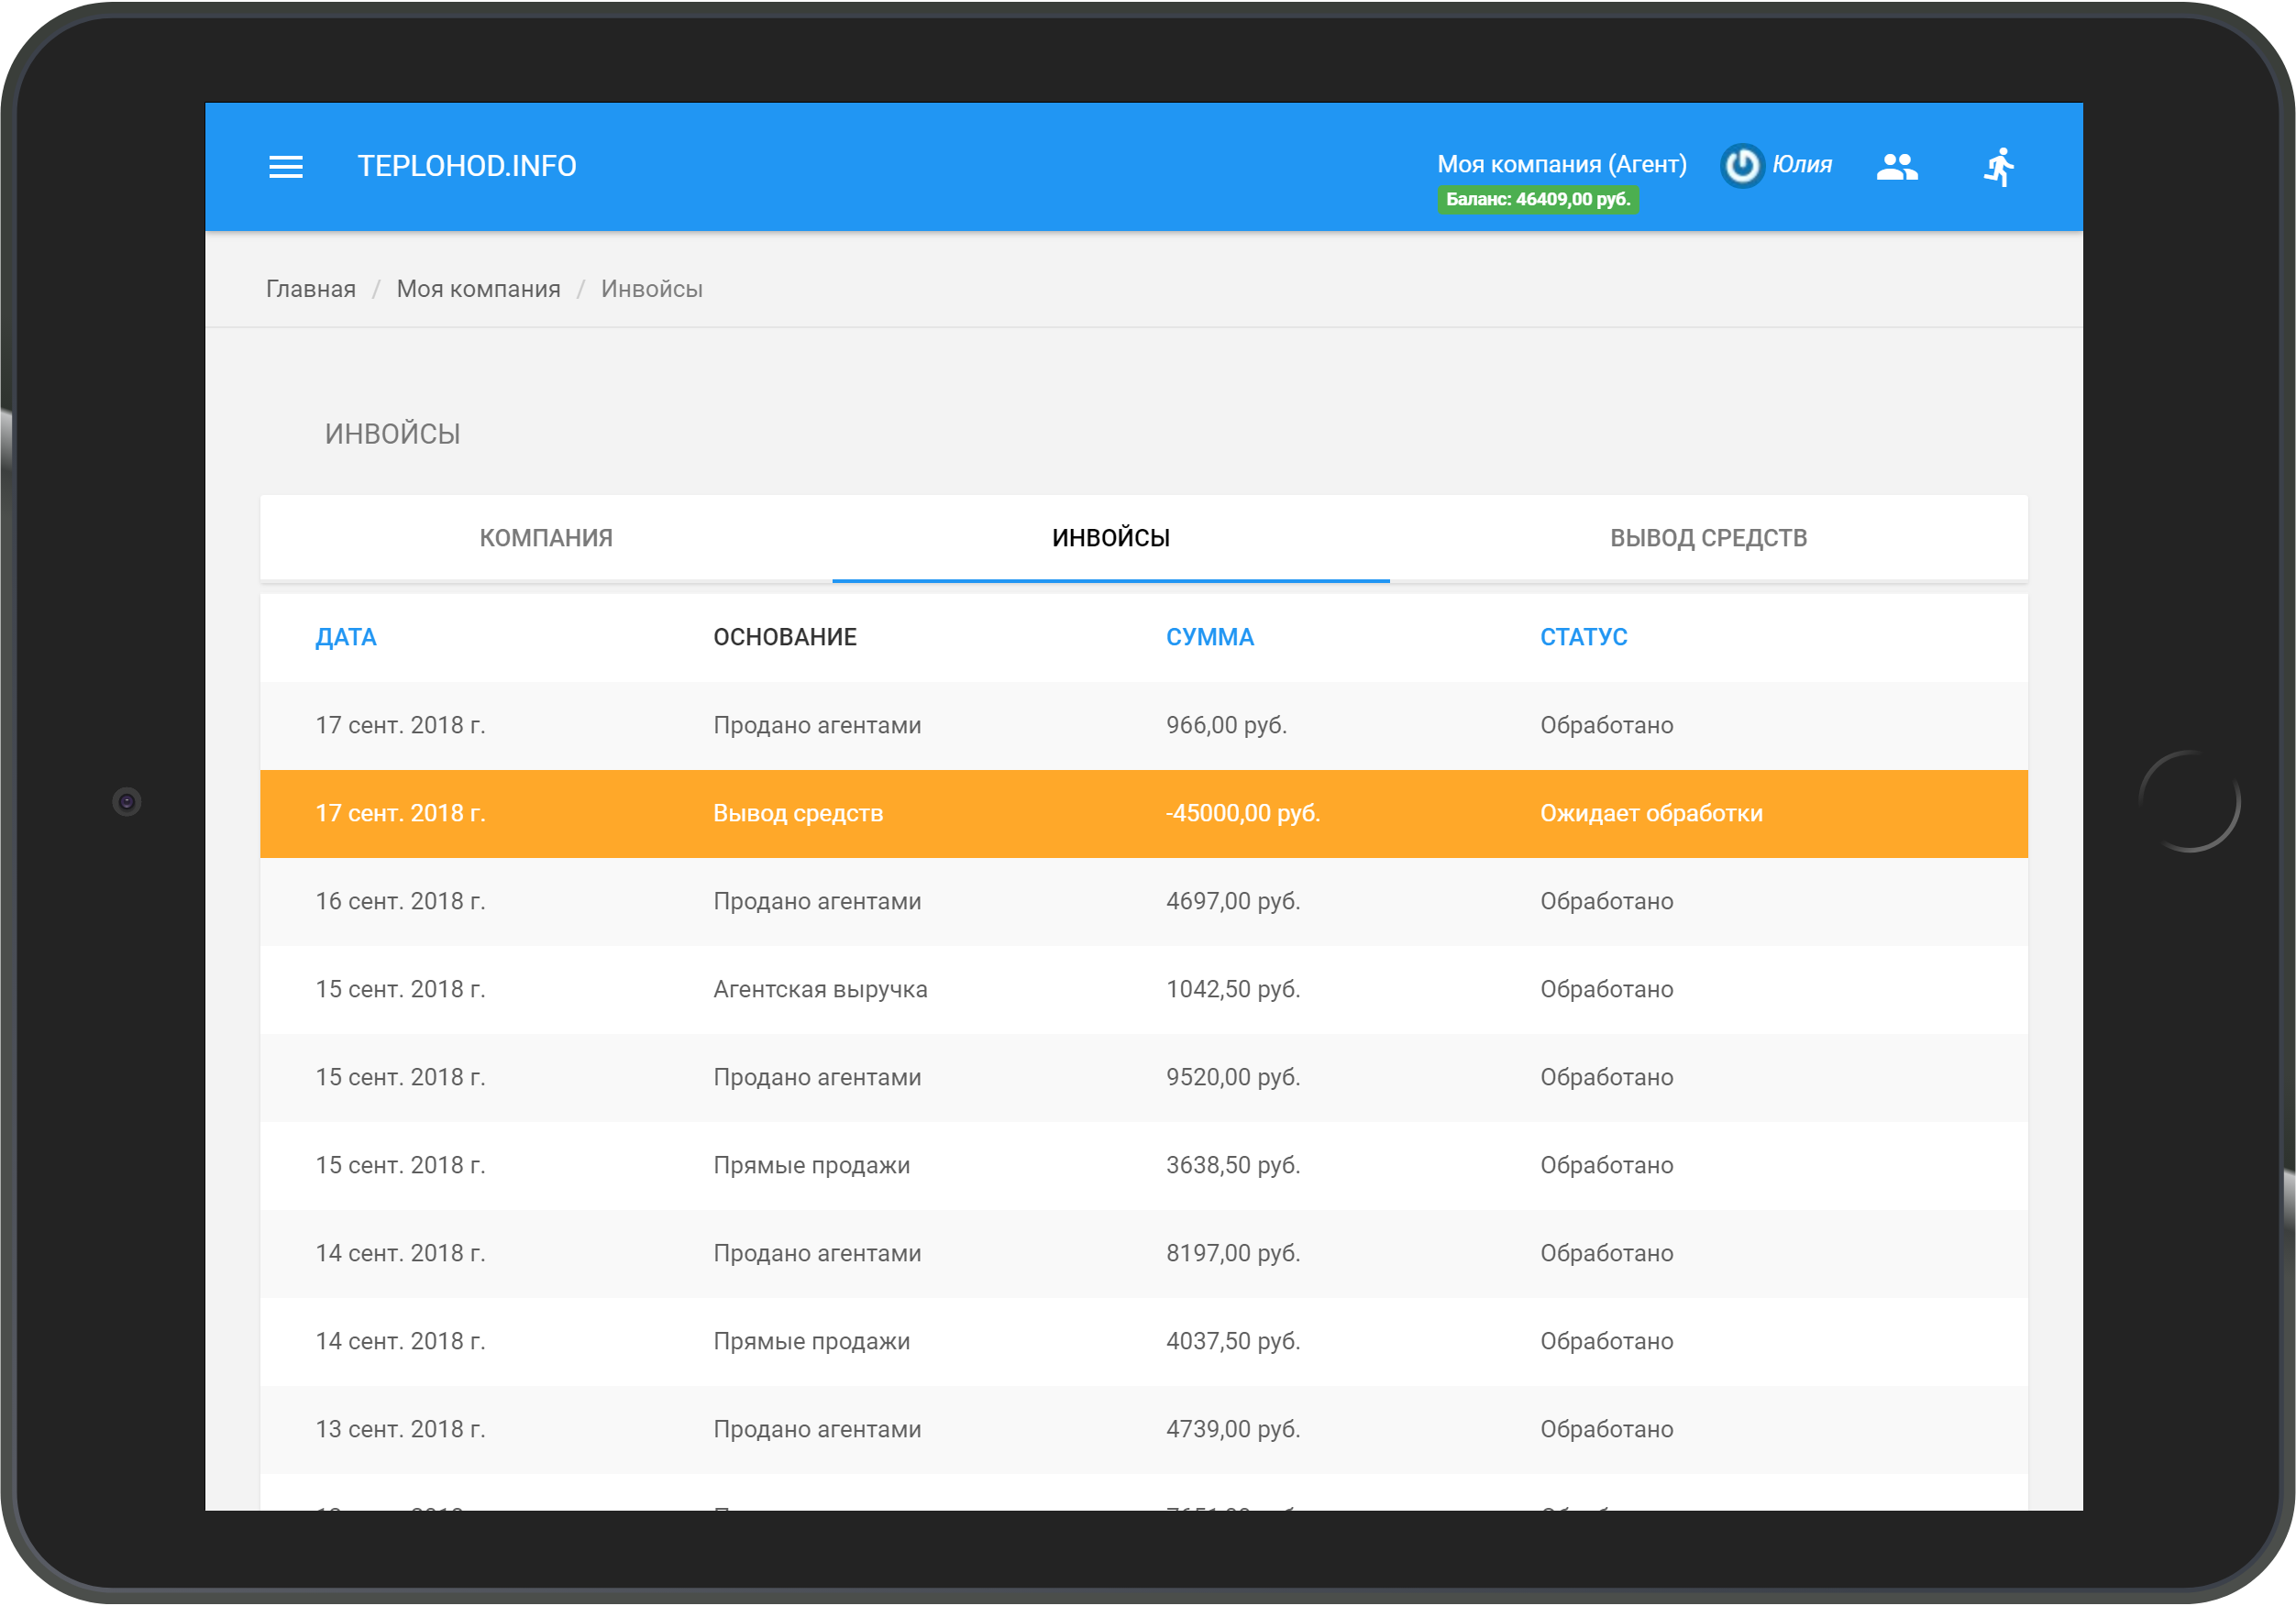The image size is (2296, 1606).
Task: Click the power icon beside Юлия
Action: click(x=1741, y=166)
